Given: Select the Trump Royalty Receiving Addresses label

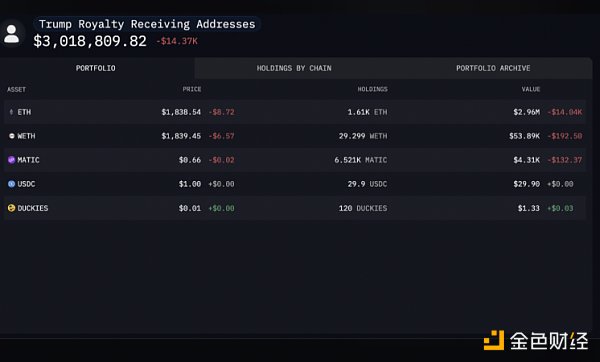Looking at the screenshot, I should (147, 24).
